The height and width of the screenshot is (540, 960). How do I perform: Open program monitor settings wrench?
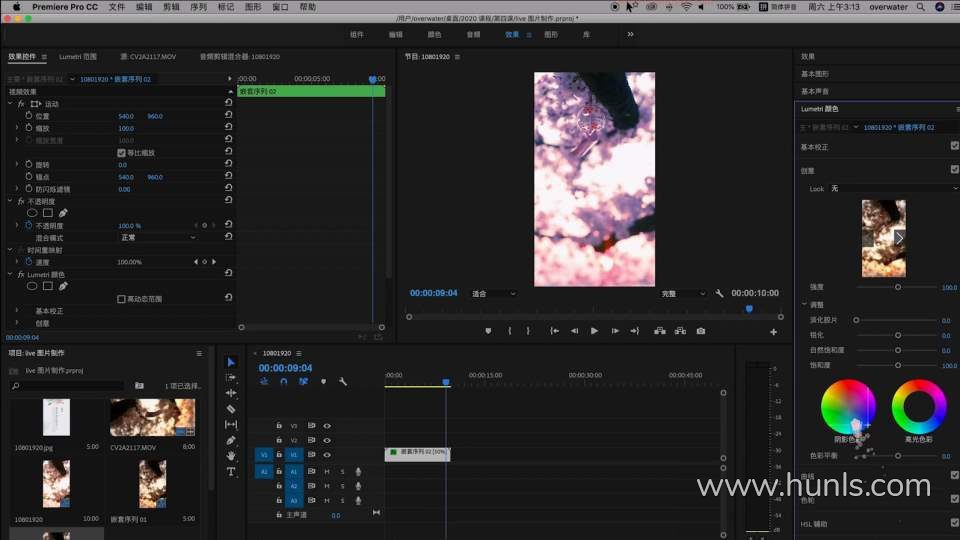point(719,293)
